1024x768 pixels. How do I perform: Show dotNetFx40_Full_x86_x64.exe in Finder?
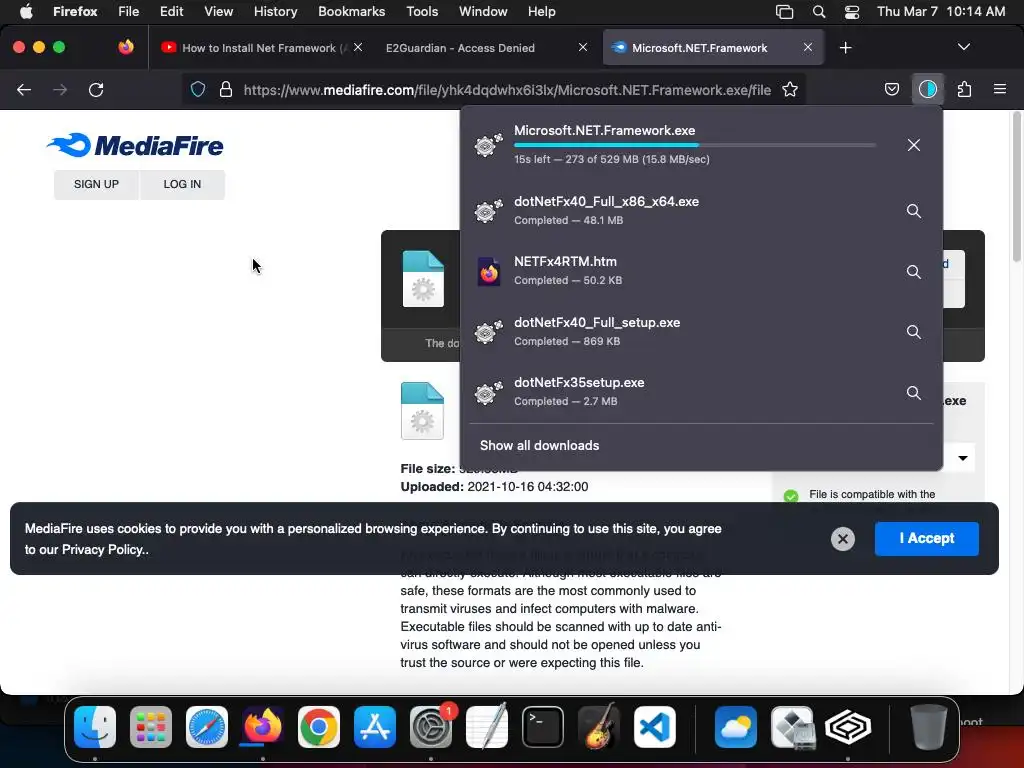coord(914,211)
